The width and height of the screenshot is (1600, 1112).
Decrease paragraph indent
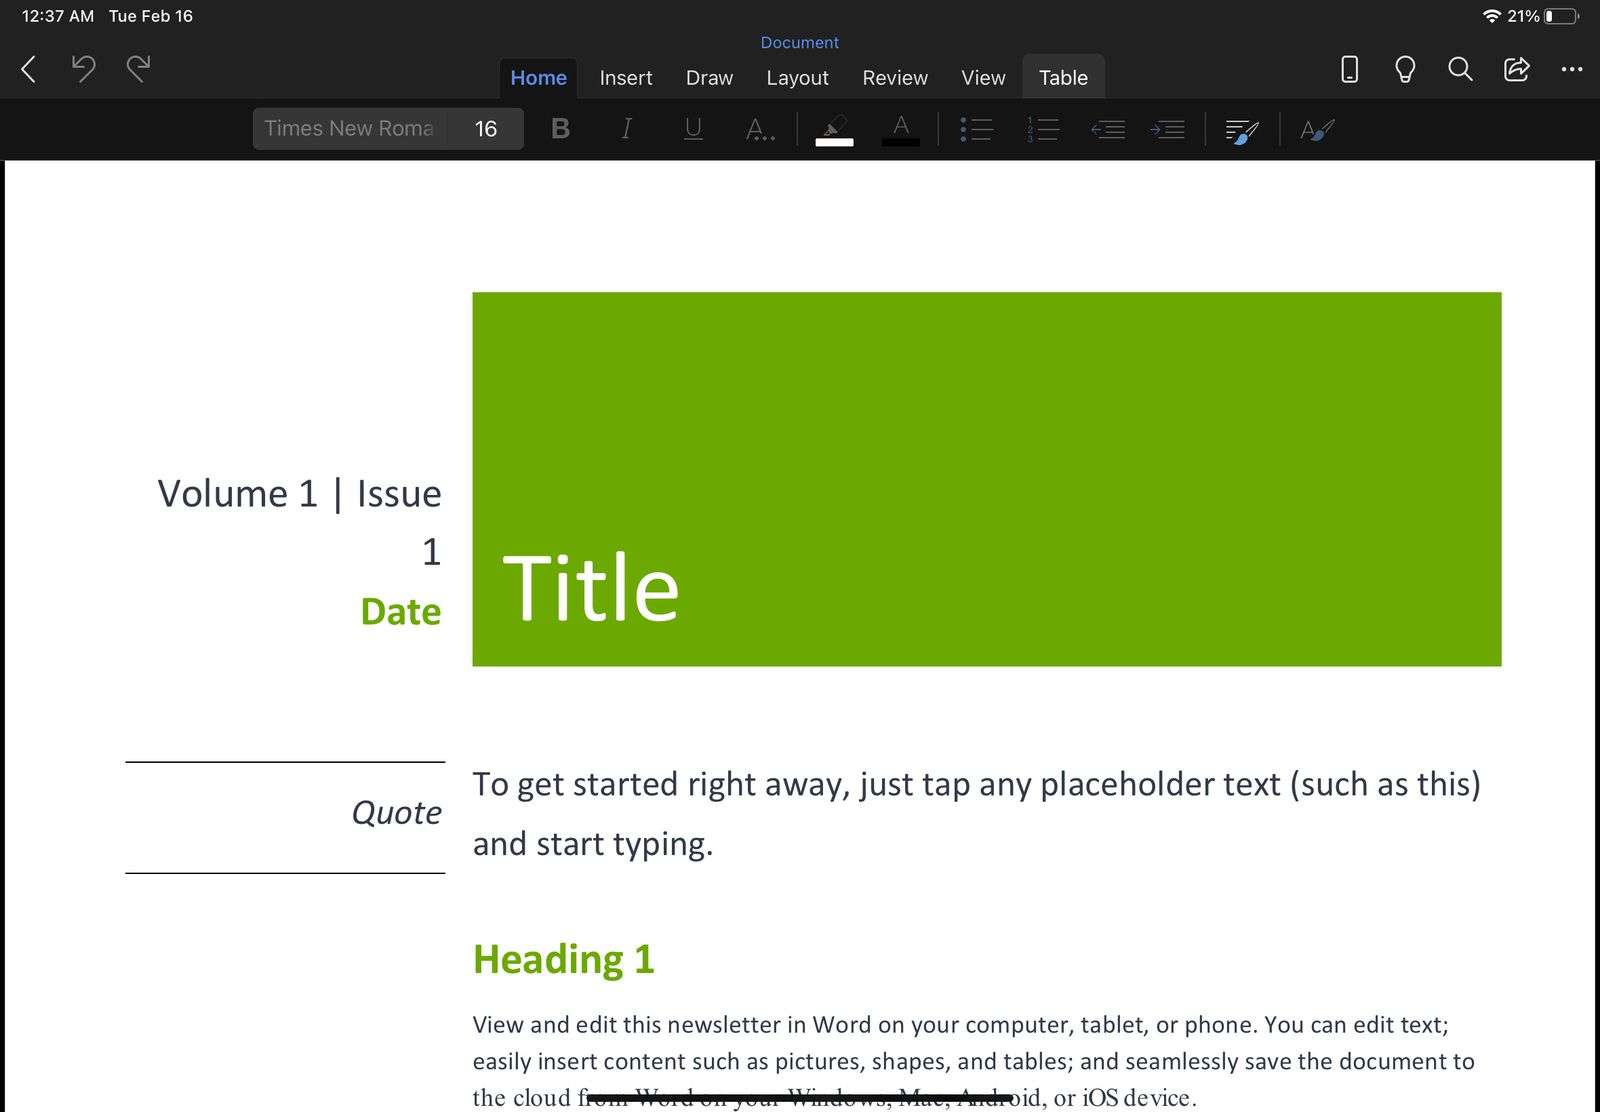coord(1108,128)
